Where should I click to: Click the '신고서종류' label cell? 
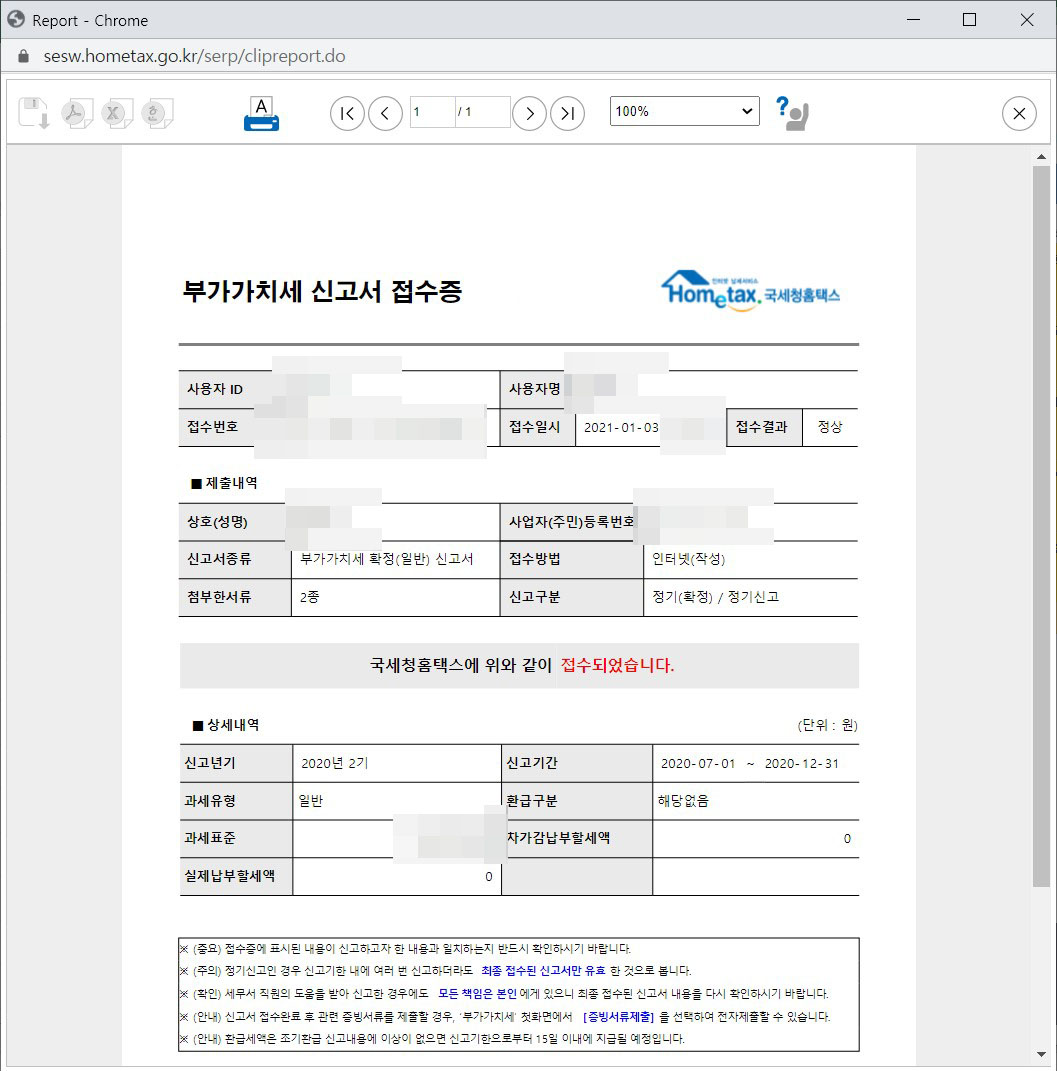pos(235,559)
